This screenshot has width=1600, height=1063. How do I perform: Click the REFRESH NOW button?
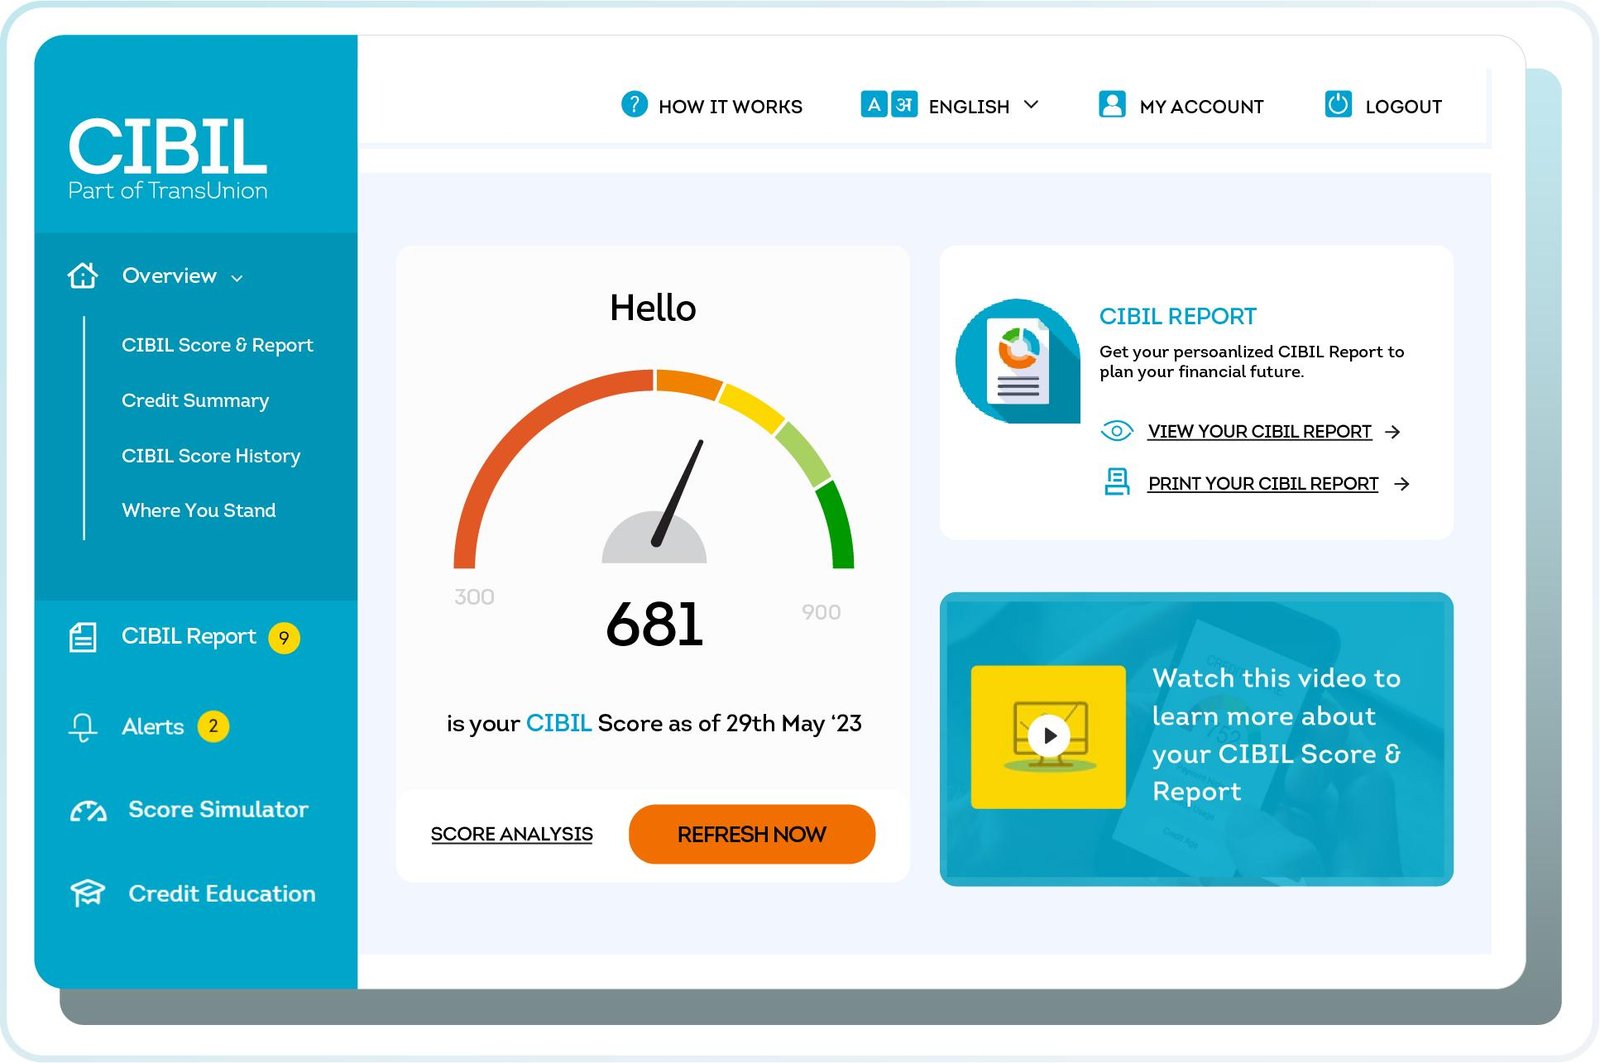pos(752,834)
